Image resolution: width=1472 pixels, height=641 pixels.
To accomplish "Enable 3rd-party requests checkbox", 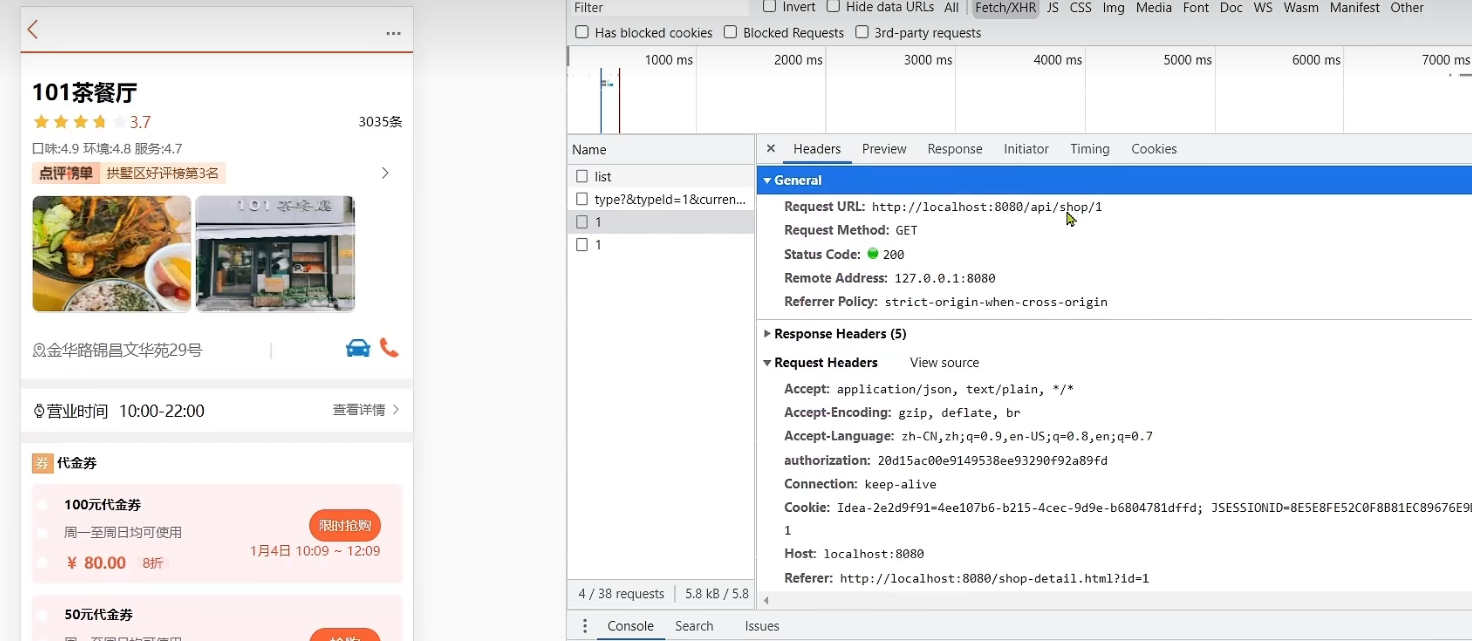I will (x=862, y=32).
